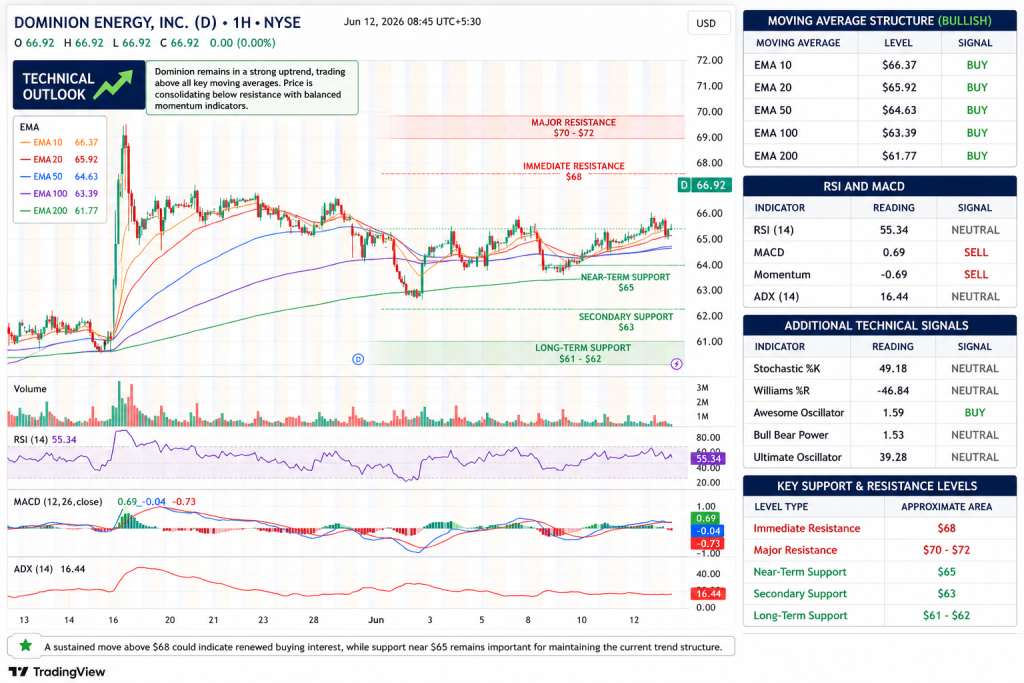
Task: Click the red 16.44 ADX axis tag
Action: (708, 594)
